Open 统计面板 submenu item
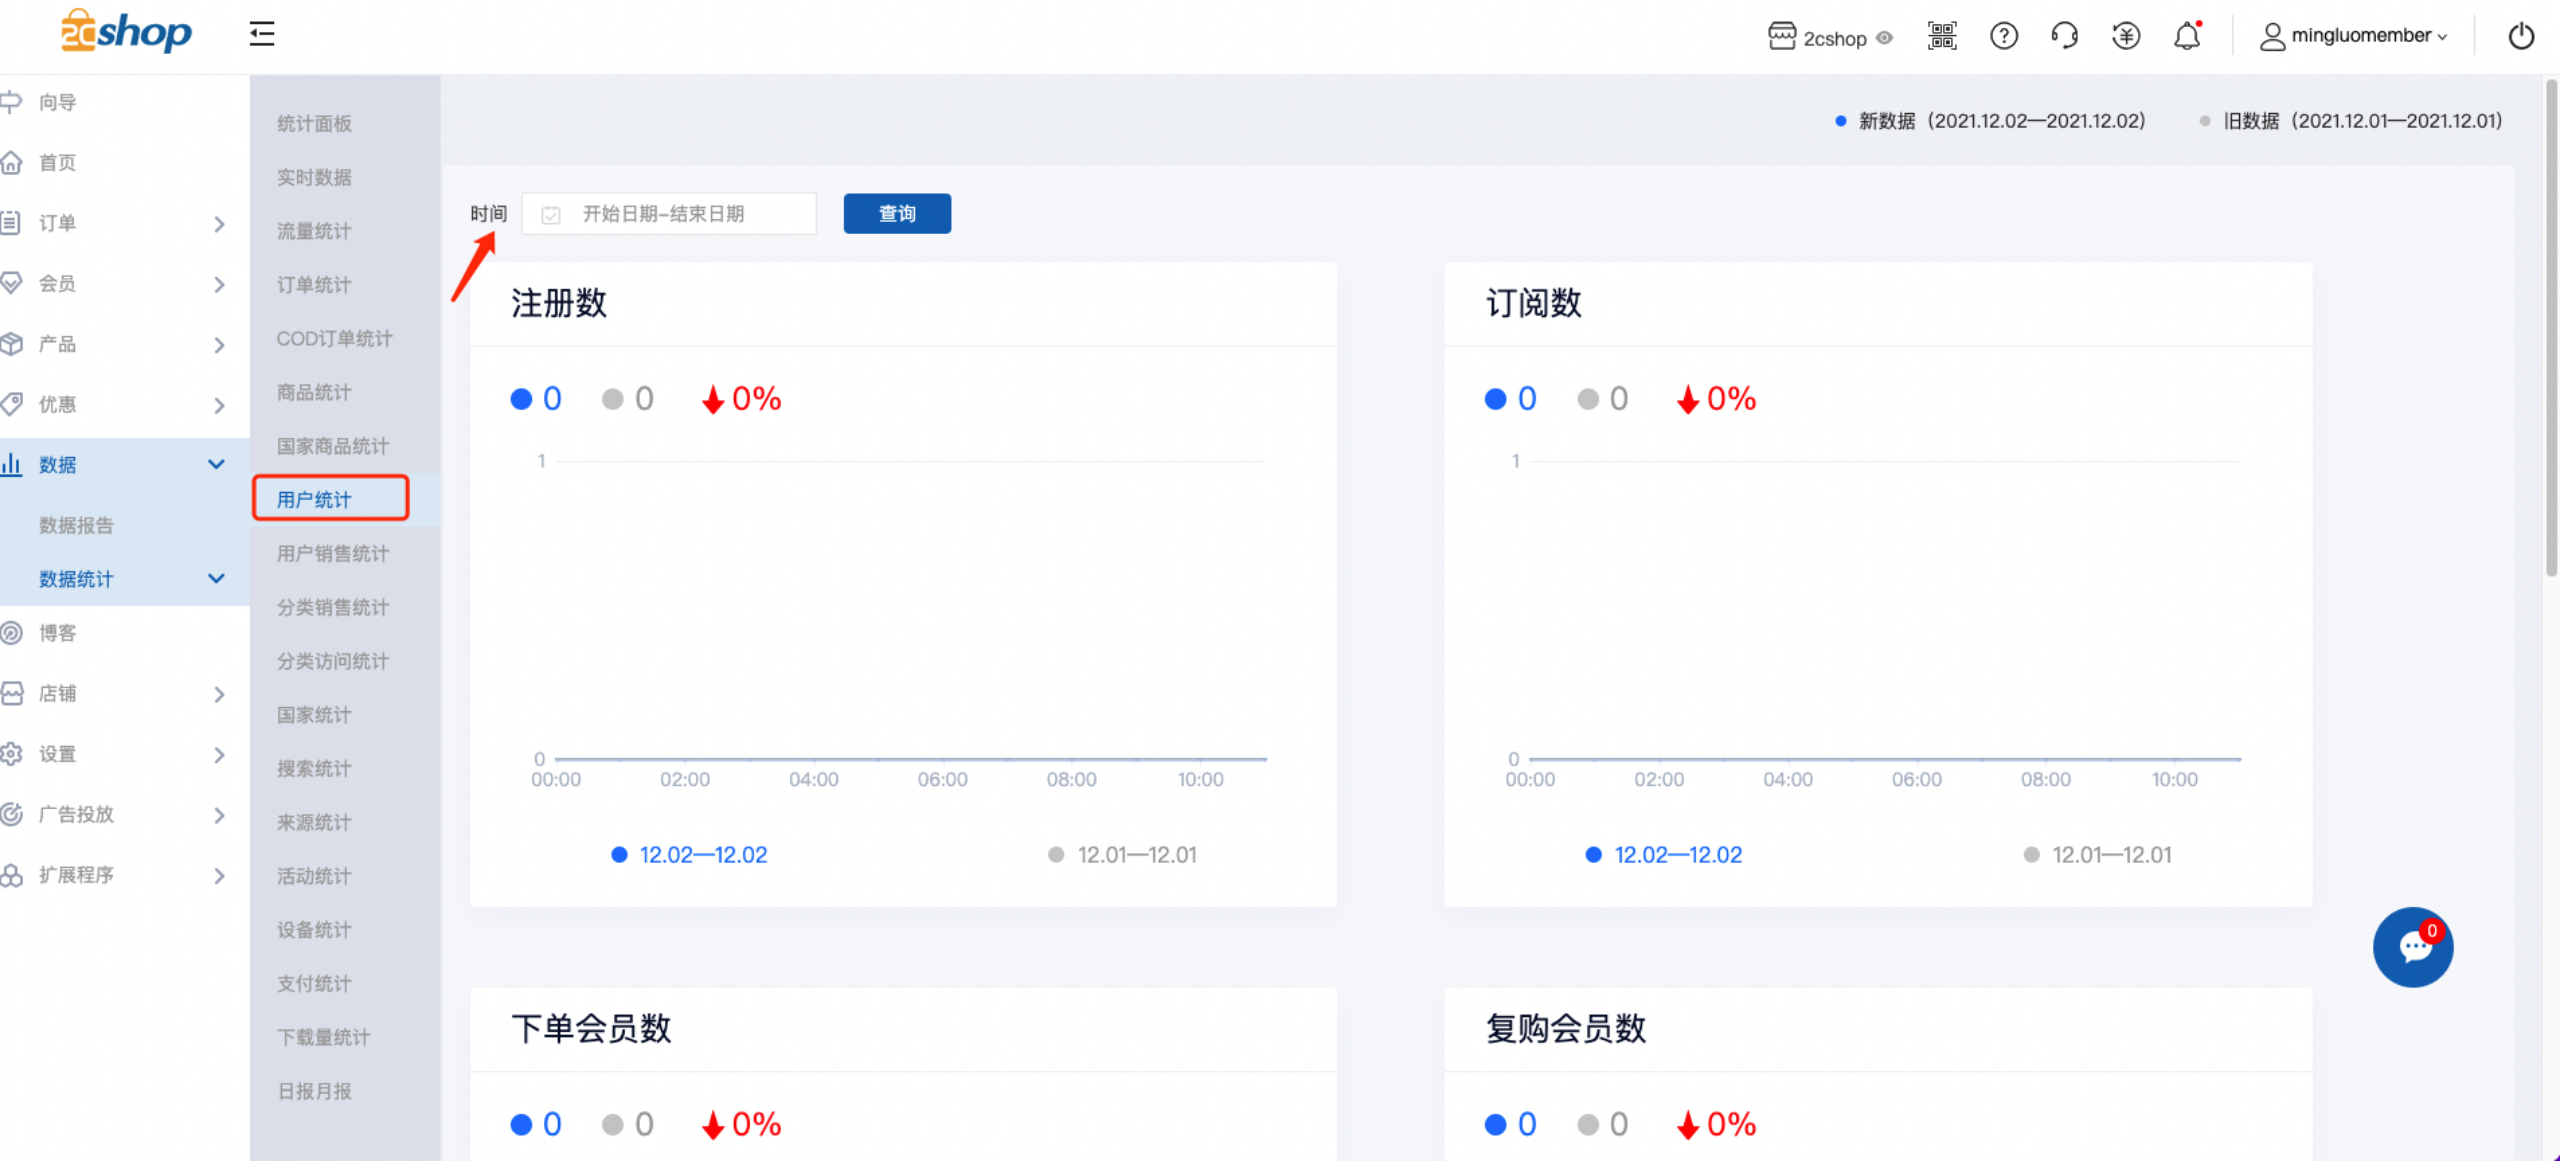2560x1161 pixels. [x=314, y=123]
